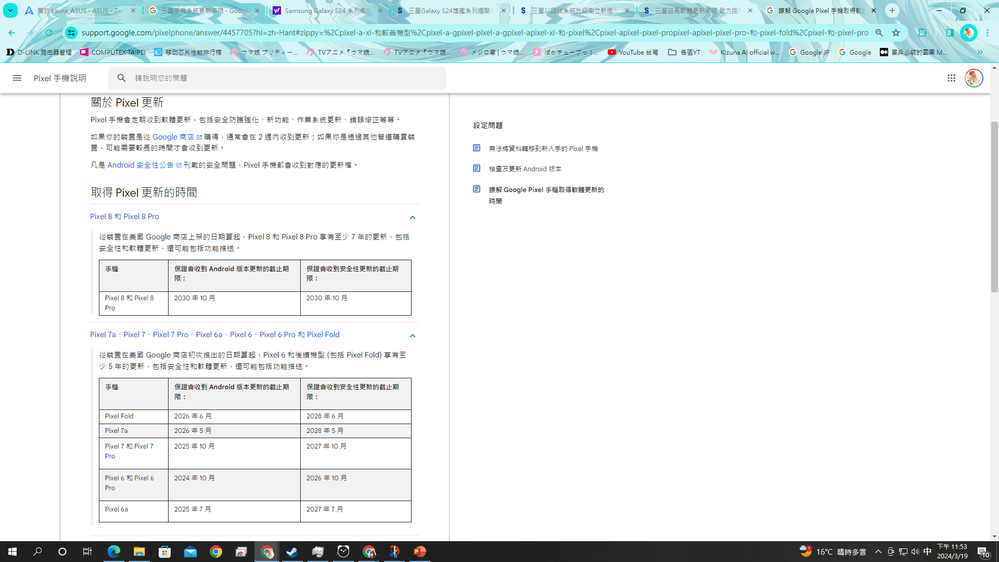Image resolution: width=999 pixels, height=562 pixels.
Task: Open the notification center
Action: tap(984, 552)
